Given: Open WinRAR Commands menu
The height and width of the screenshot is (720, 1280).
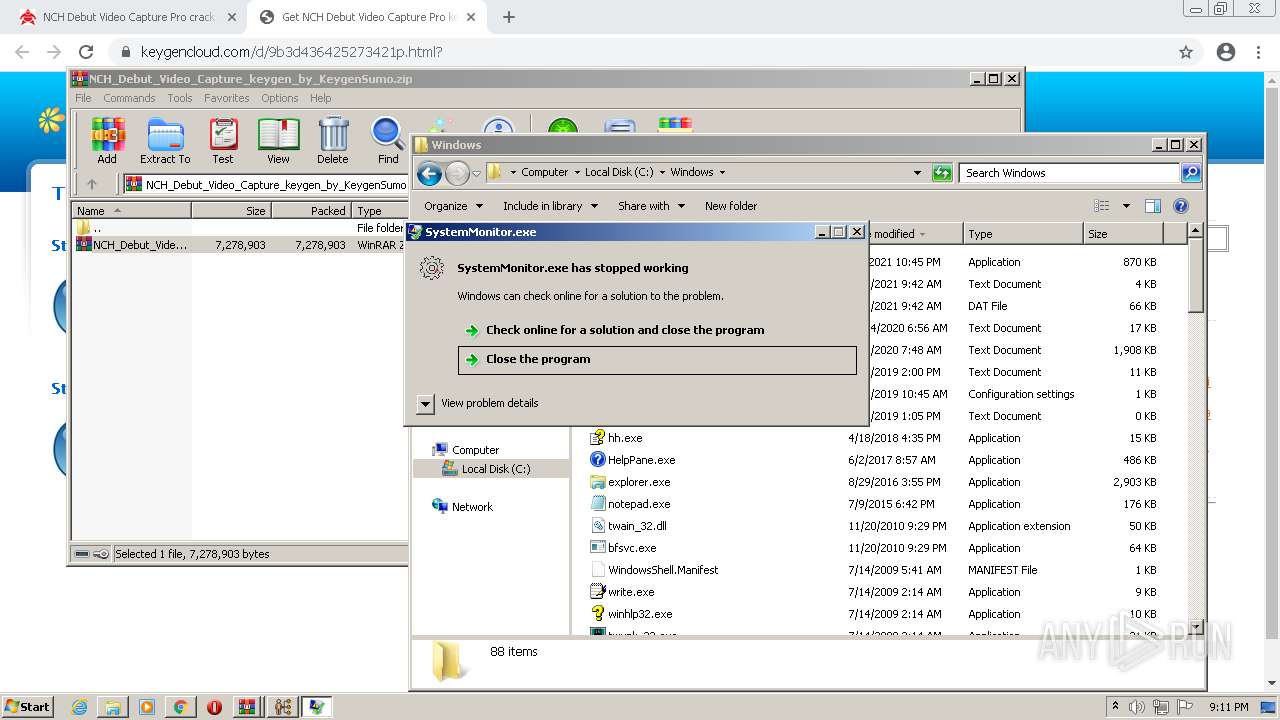Looking at the screenshot, I should (129, 98).
